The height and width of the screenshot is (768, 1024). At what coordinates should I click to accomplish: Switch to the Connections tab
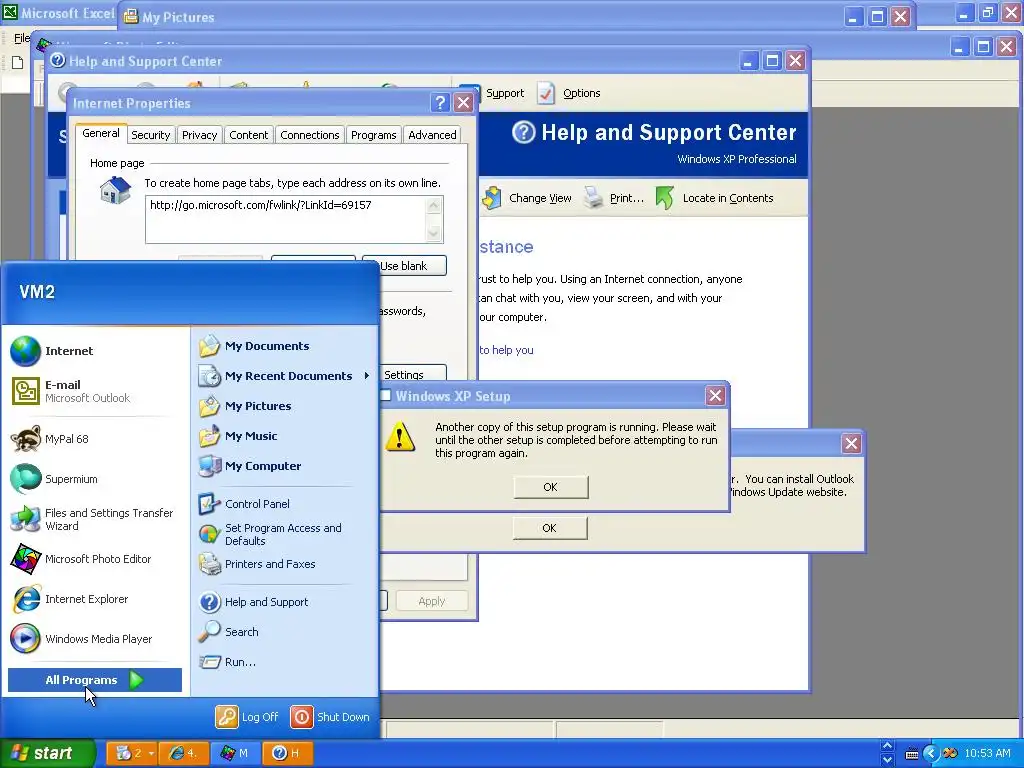tap(310, 135)
